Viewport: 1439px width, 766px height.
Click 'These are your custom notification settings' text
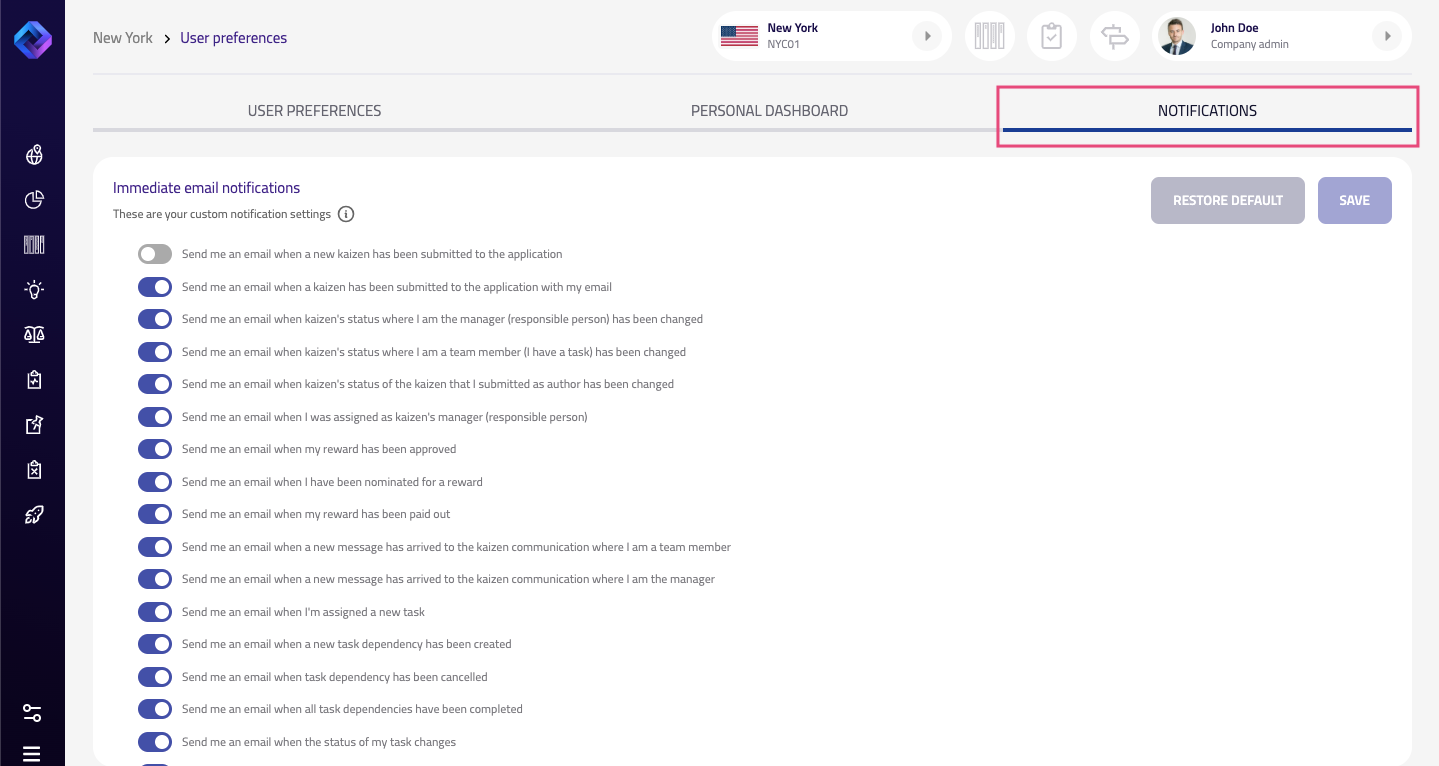coord(222,214)
